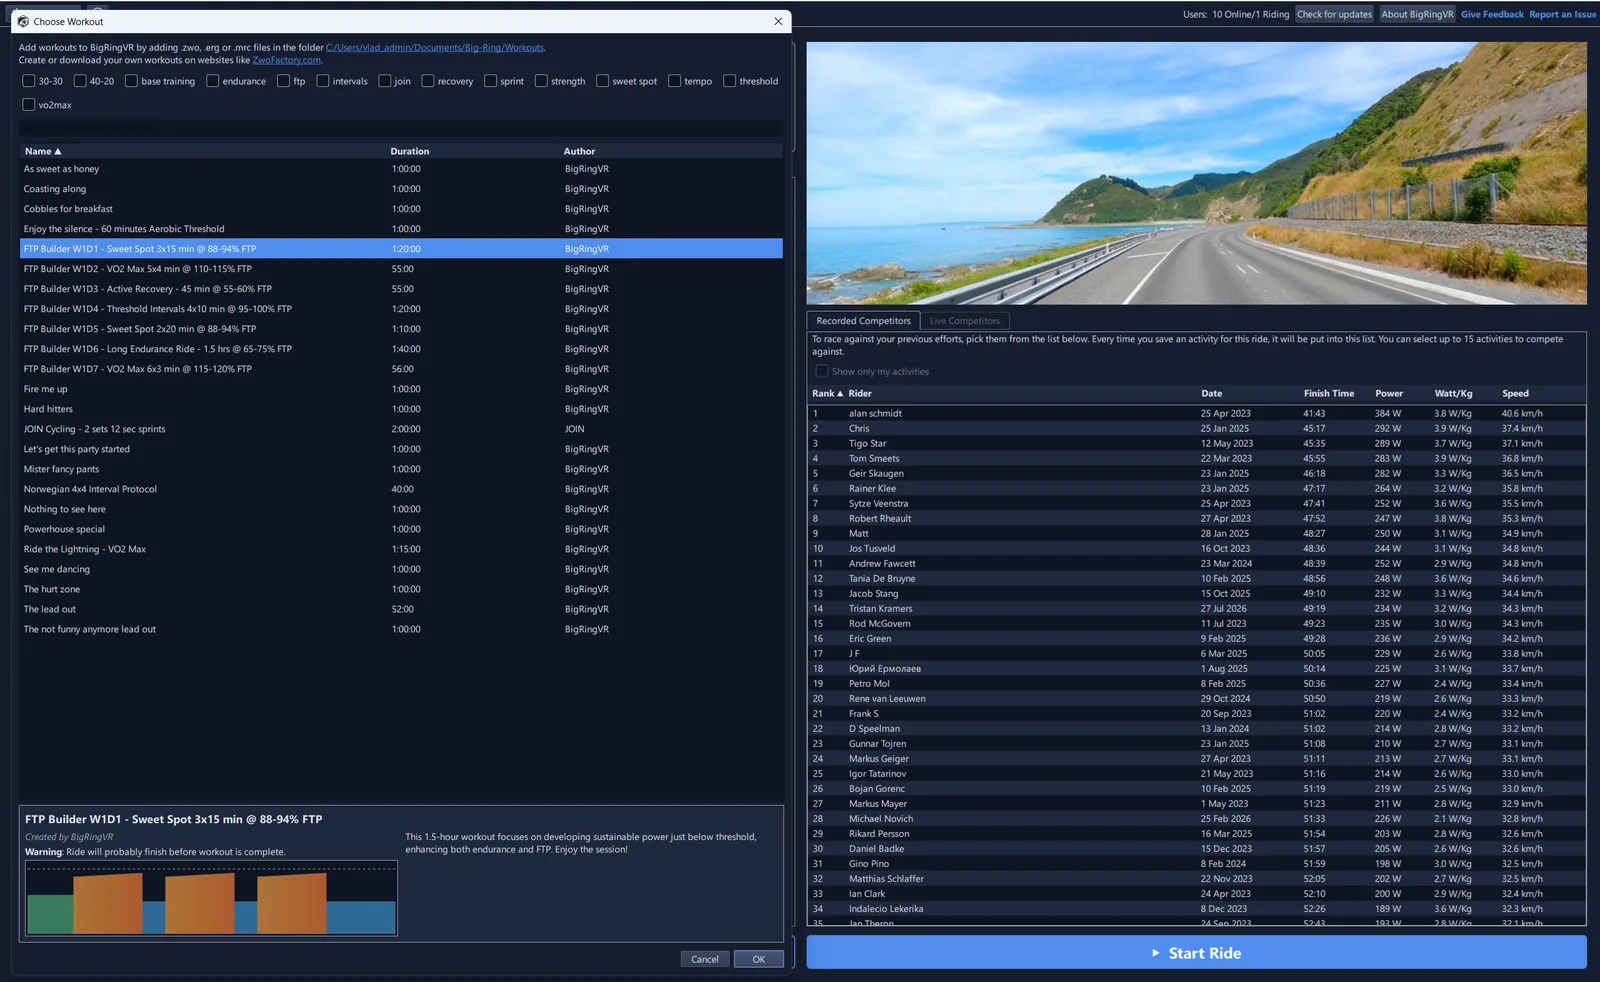1600x982 pixels.
Task: Start the ride with Start Ride button
Action: tap(1196, 953)
